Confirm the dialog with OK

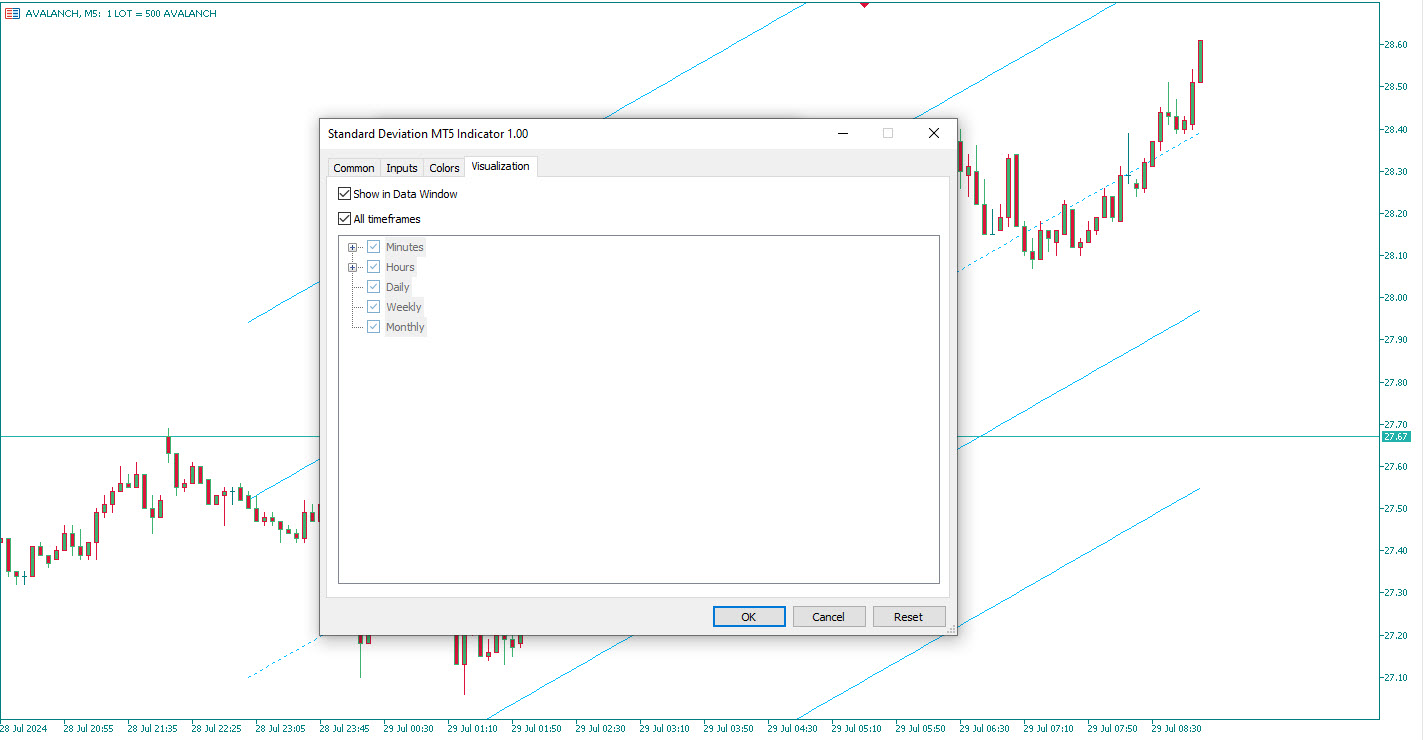point(749,617)
